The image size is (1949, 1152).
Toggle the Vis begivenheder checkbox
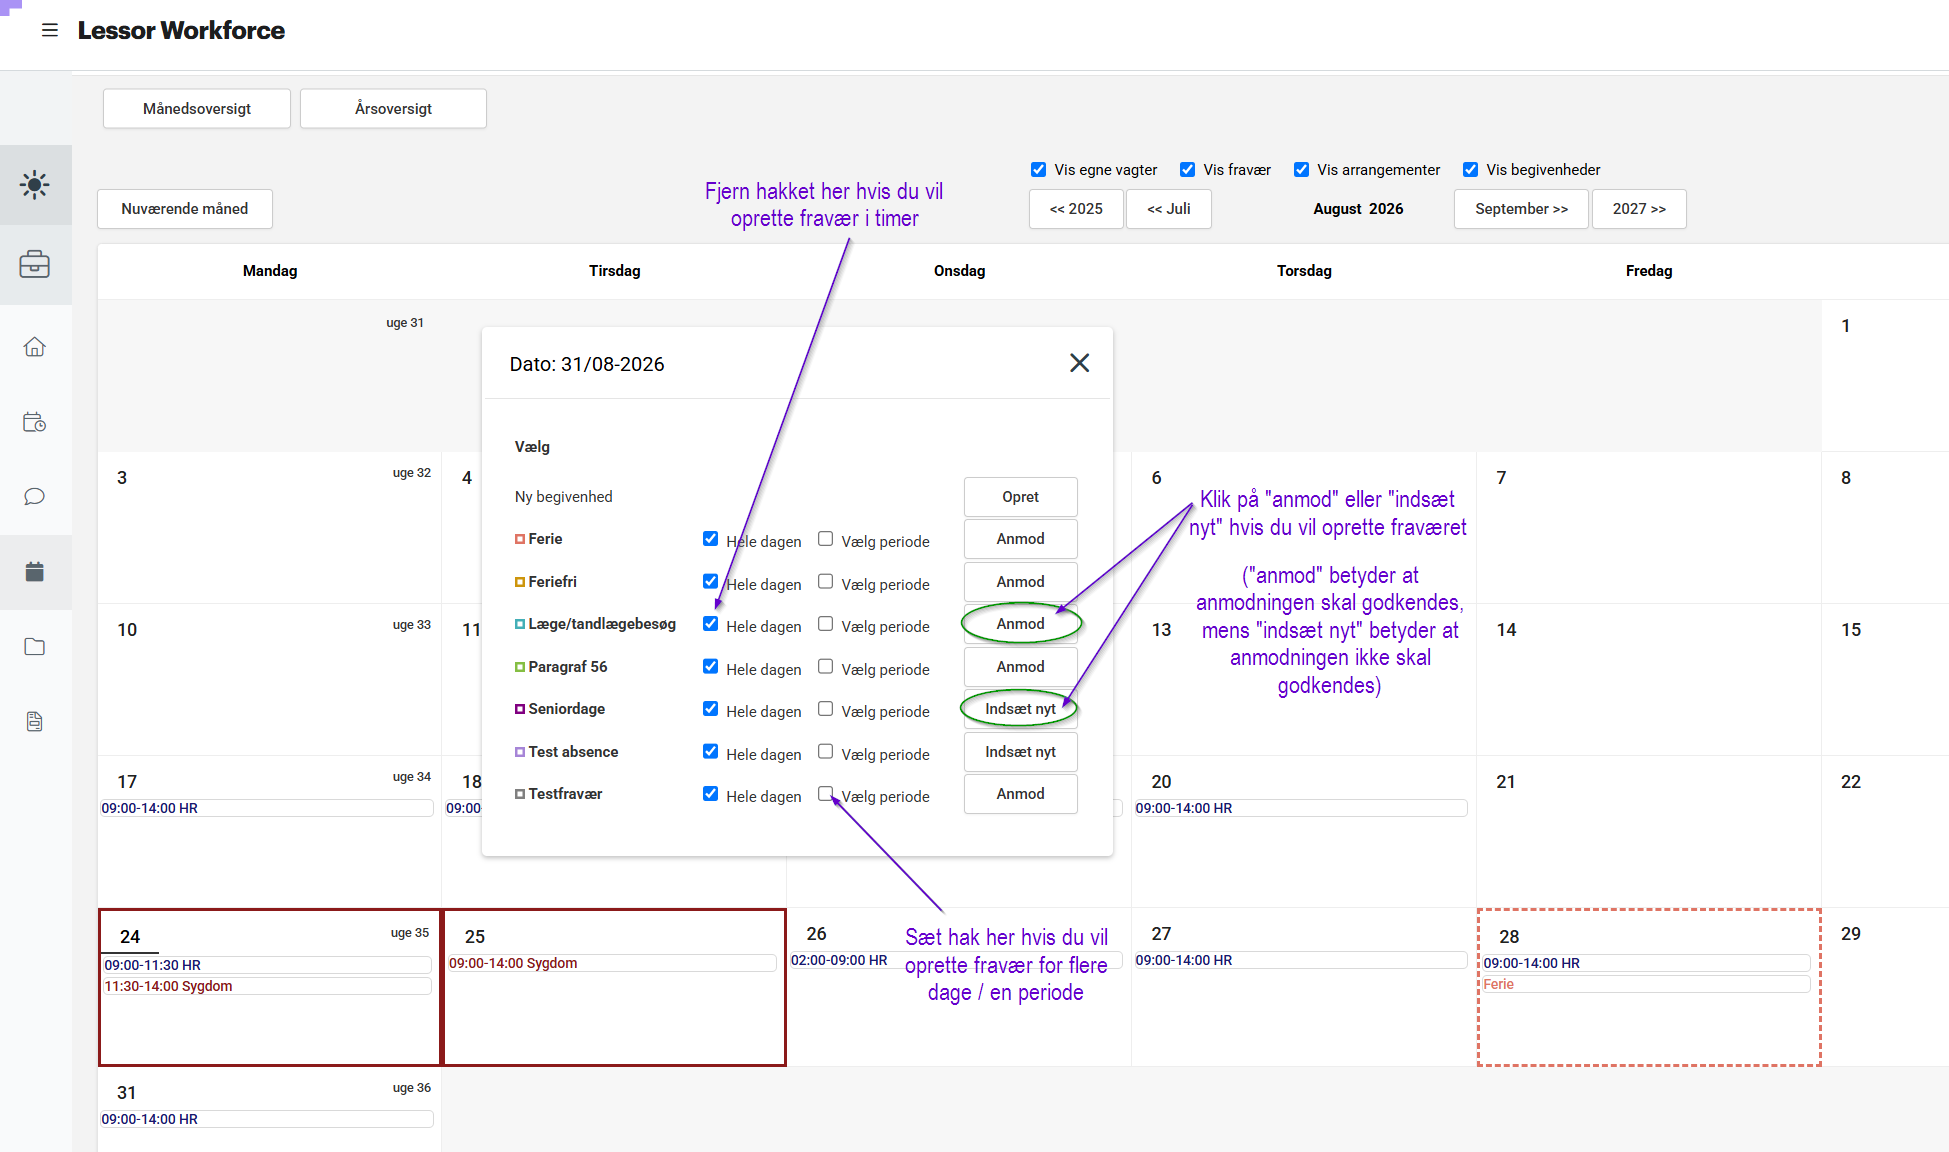pos(1471,170)
